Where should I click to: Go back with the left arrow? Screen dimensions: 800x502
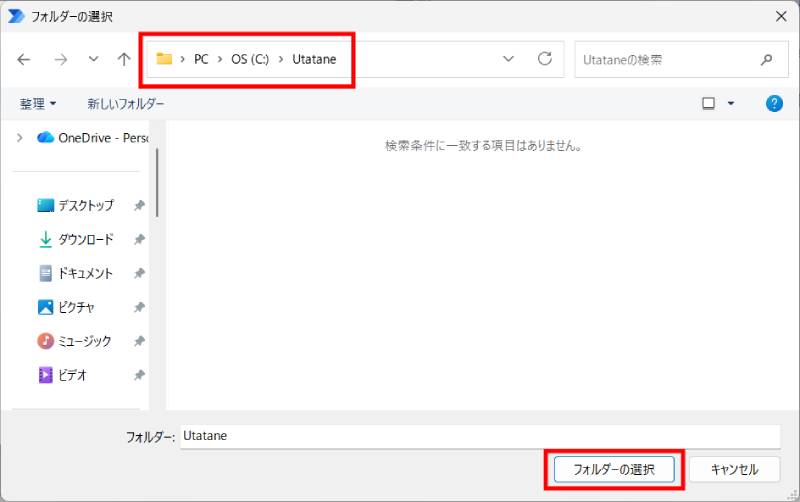(23, 60)
